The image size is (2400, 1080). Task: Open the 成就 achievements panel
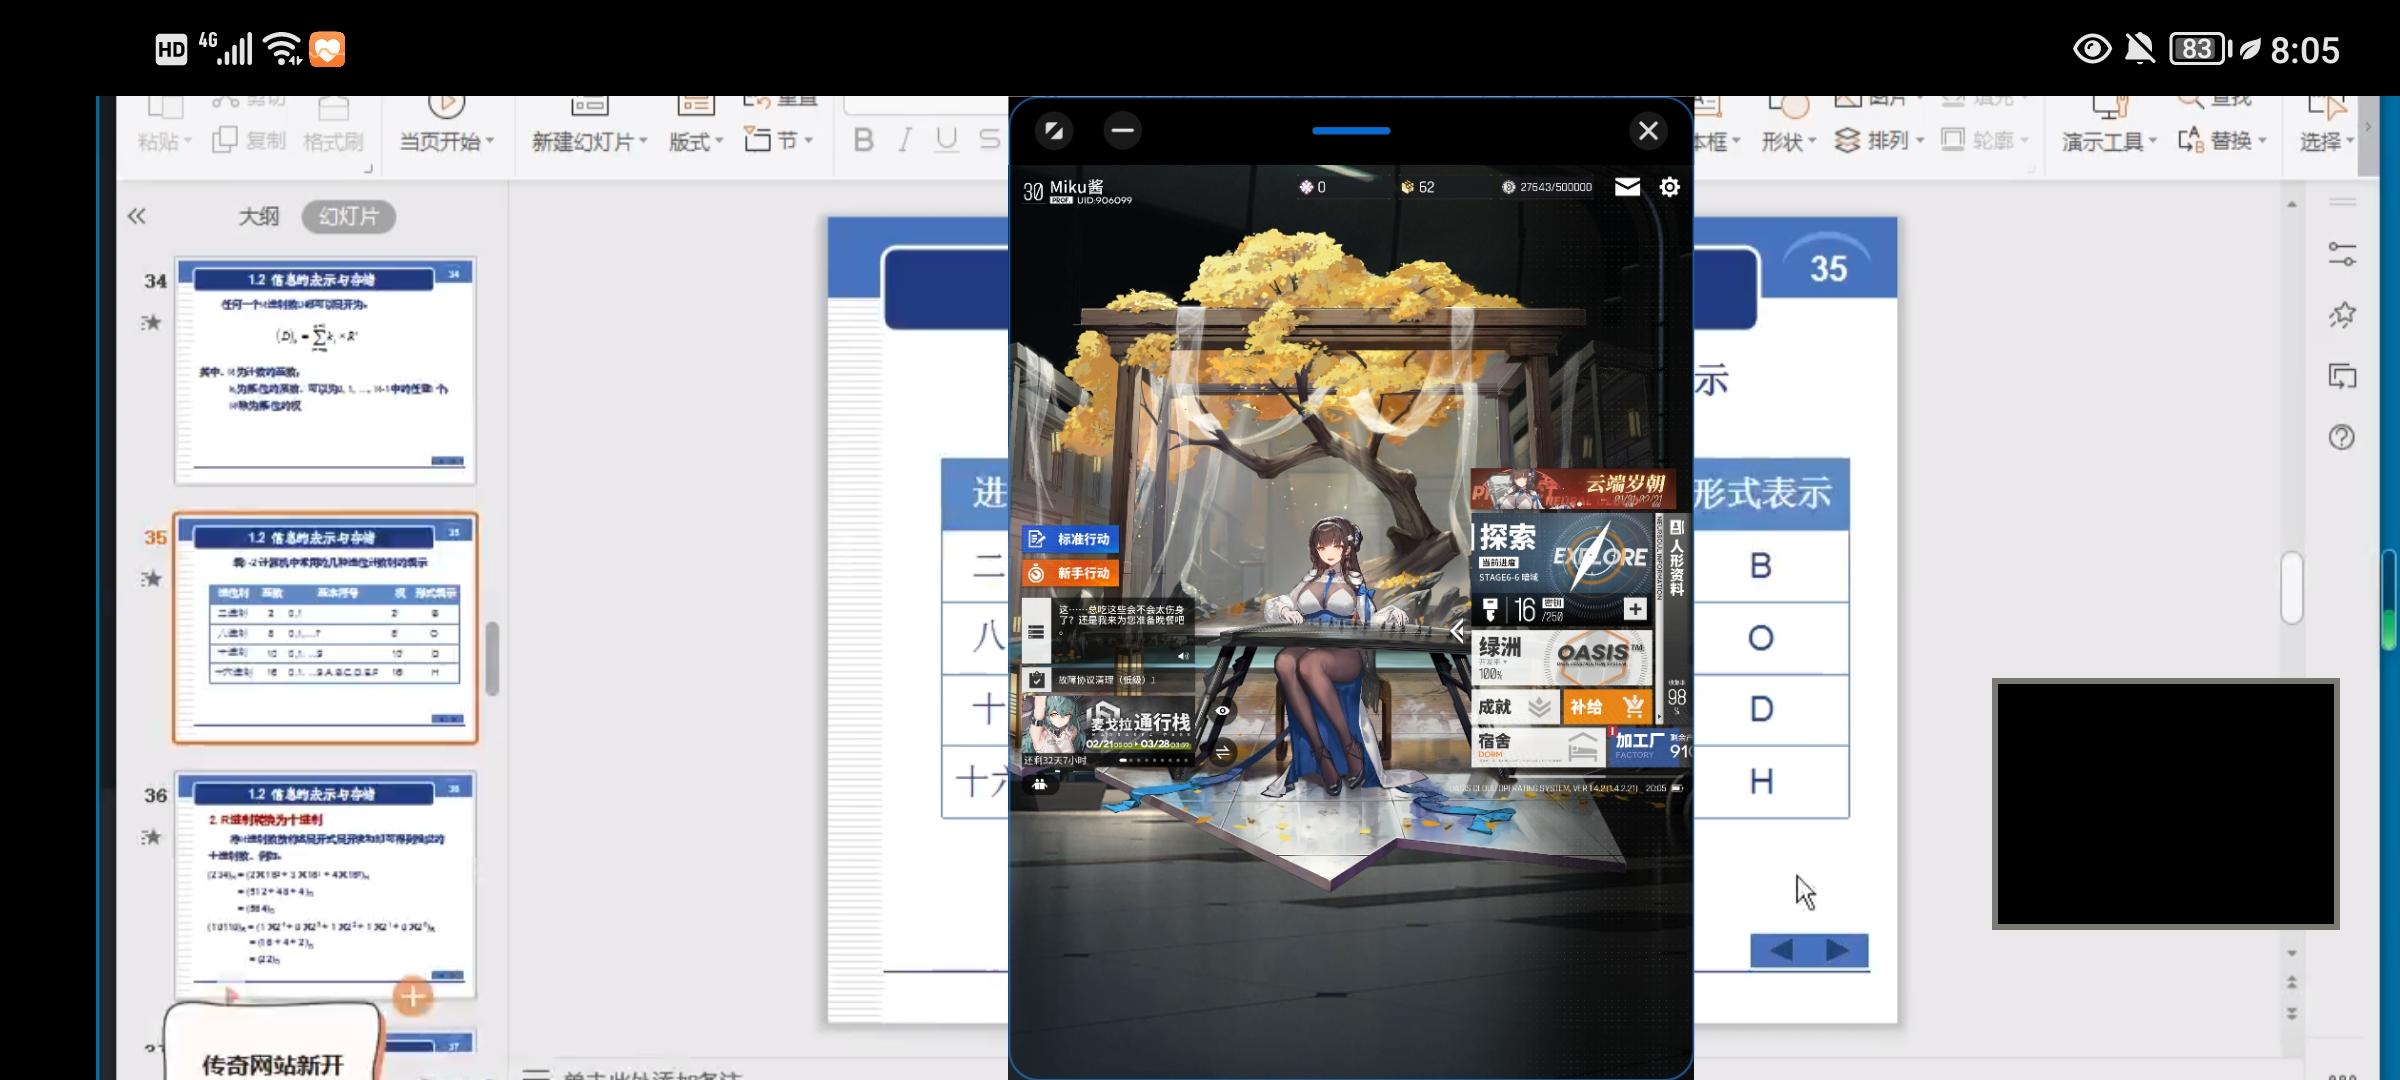[x=1515, y=707]
